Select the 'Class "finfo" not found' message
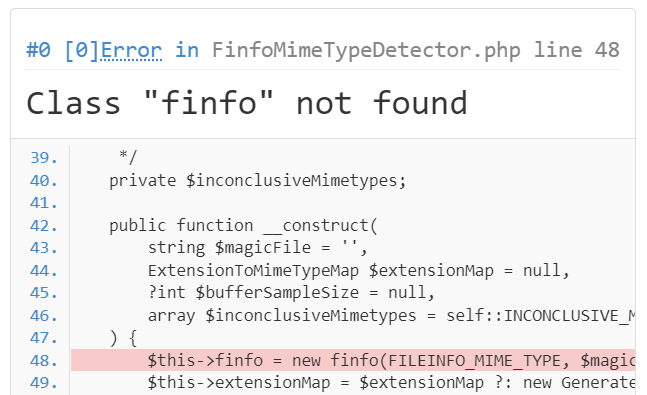Image resolution: width=647 pixels, height=395 pixels. click(x=247, y=103)
